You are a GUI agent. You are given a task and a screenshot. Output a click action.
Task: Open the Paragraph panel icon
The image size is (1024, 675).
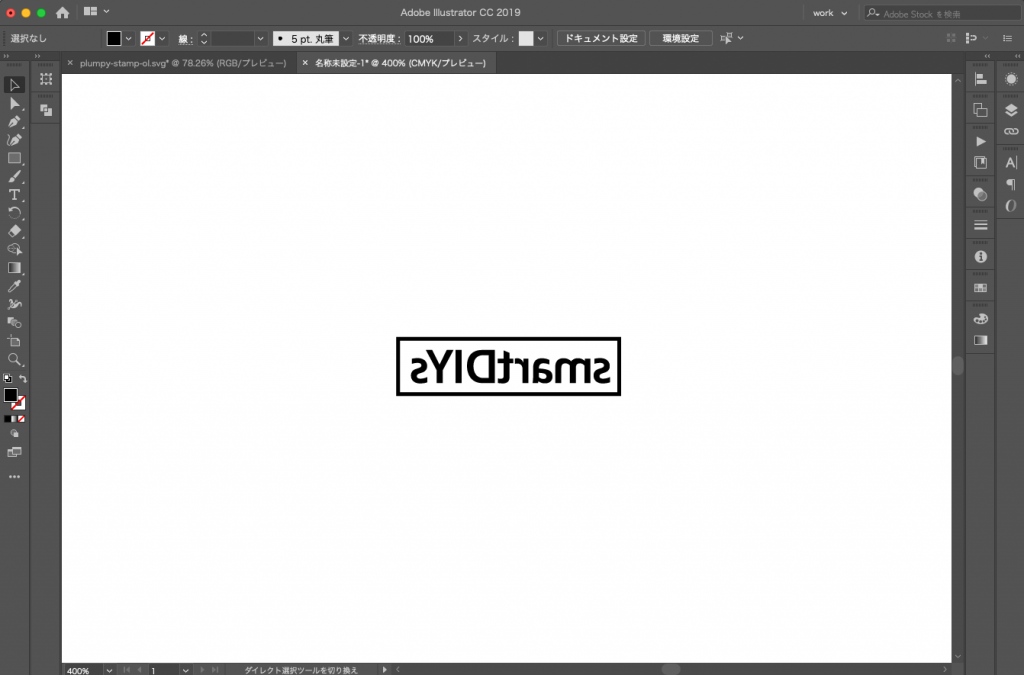[1011, 184]
